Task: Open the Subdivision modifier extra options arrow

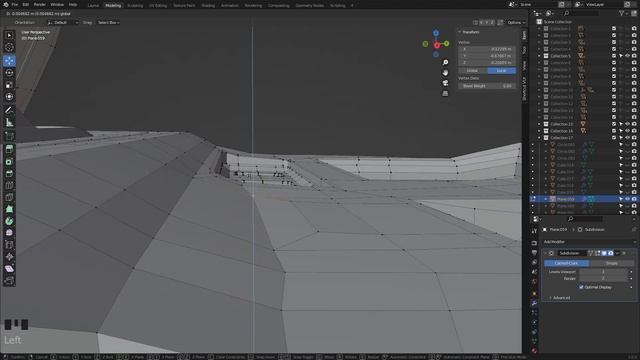Action: (617, 253)
